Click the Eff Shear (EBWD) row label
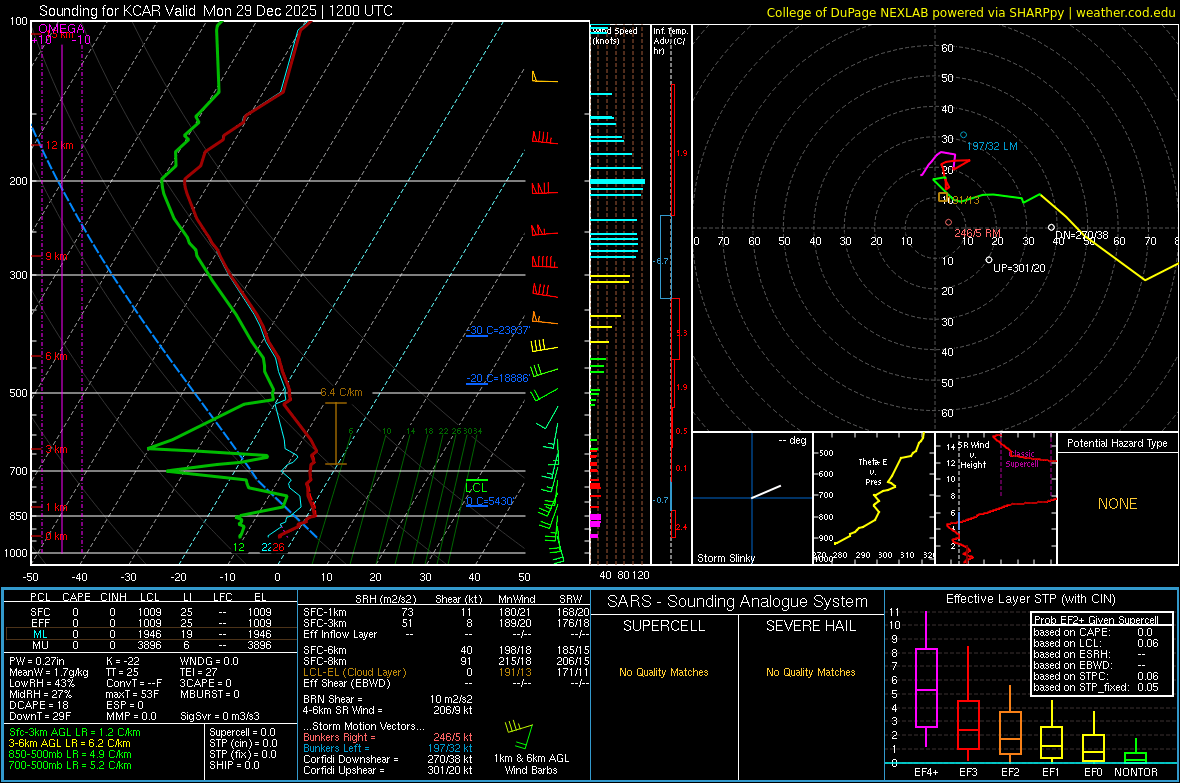The image size is (1180, 783). point(346,683)
